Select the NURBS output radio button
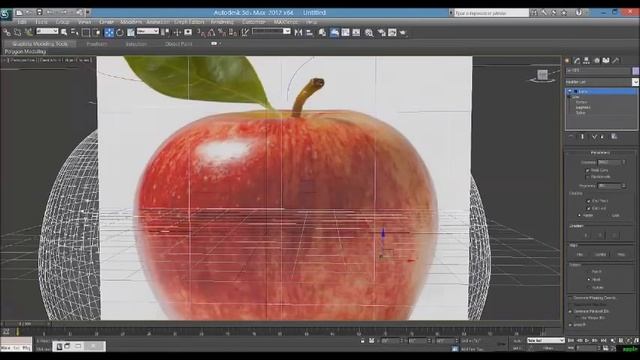This screenshot has width=640, height=360. (589, 287)
